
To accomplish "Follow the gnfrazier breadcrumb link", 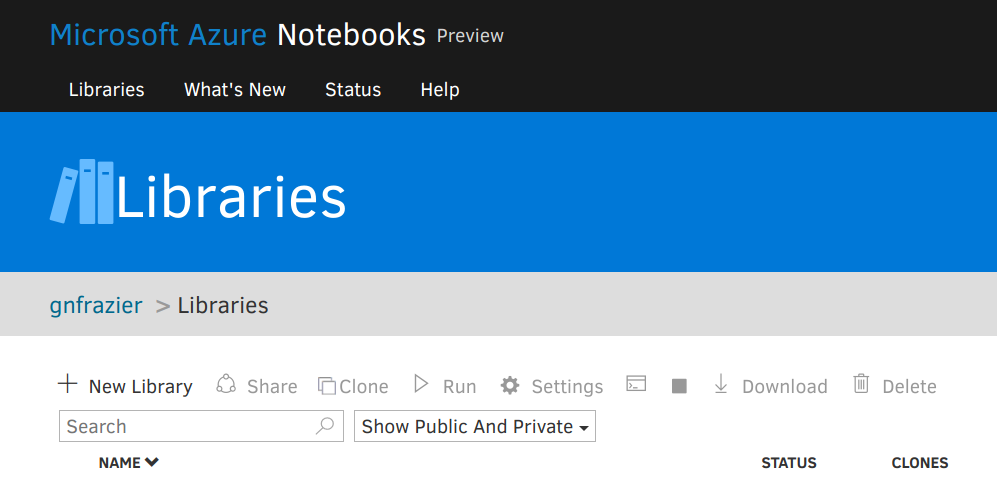I will (96, 305).
